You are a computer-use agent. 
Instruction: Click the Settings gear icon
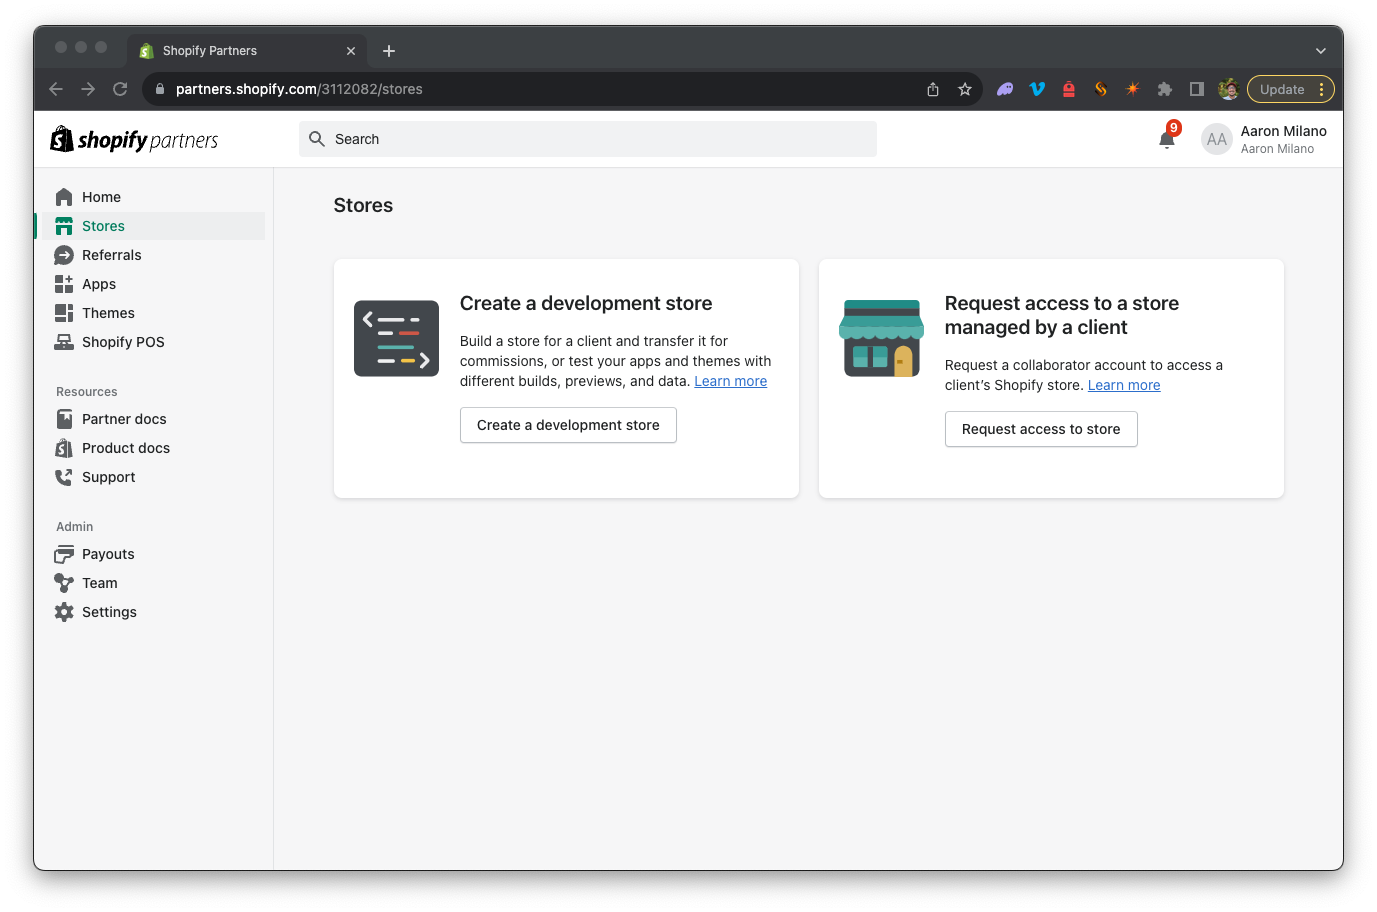click(x=64, y=612)
